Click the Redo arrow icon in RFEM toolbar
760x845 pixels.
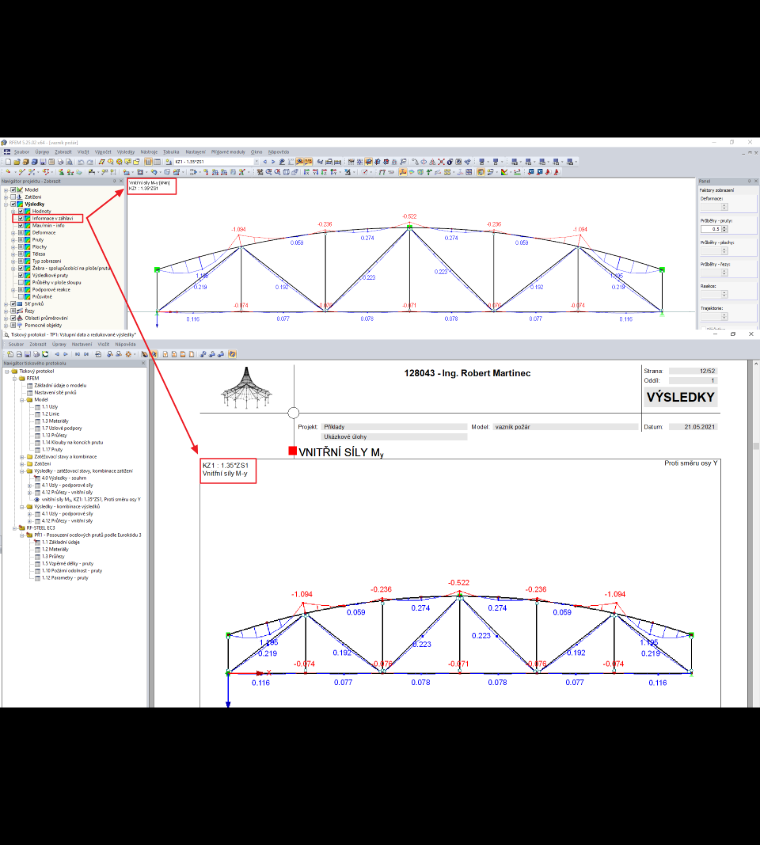pos(89,162)
